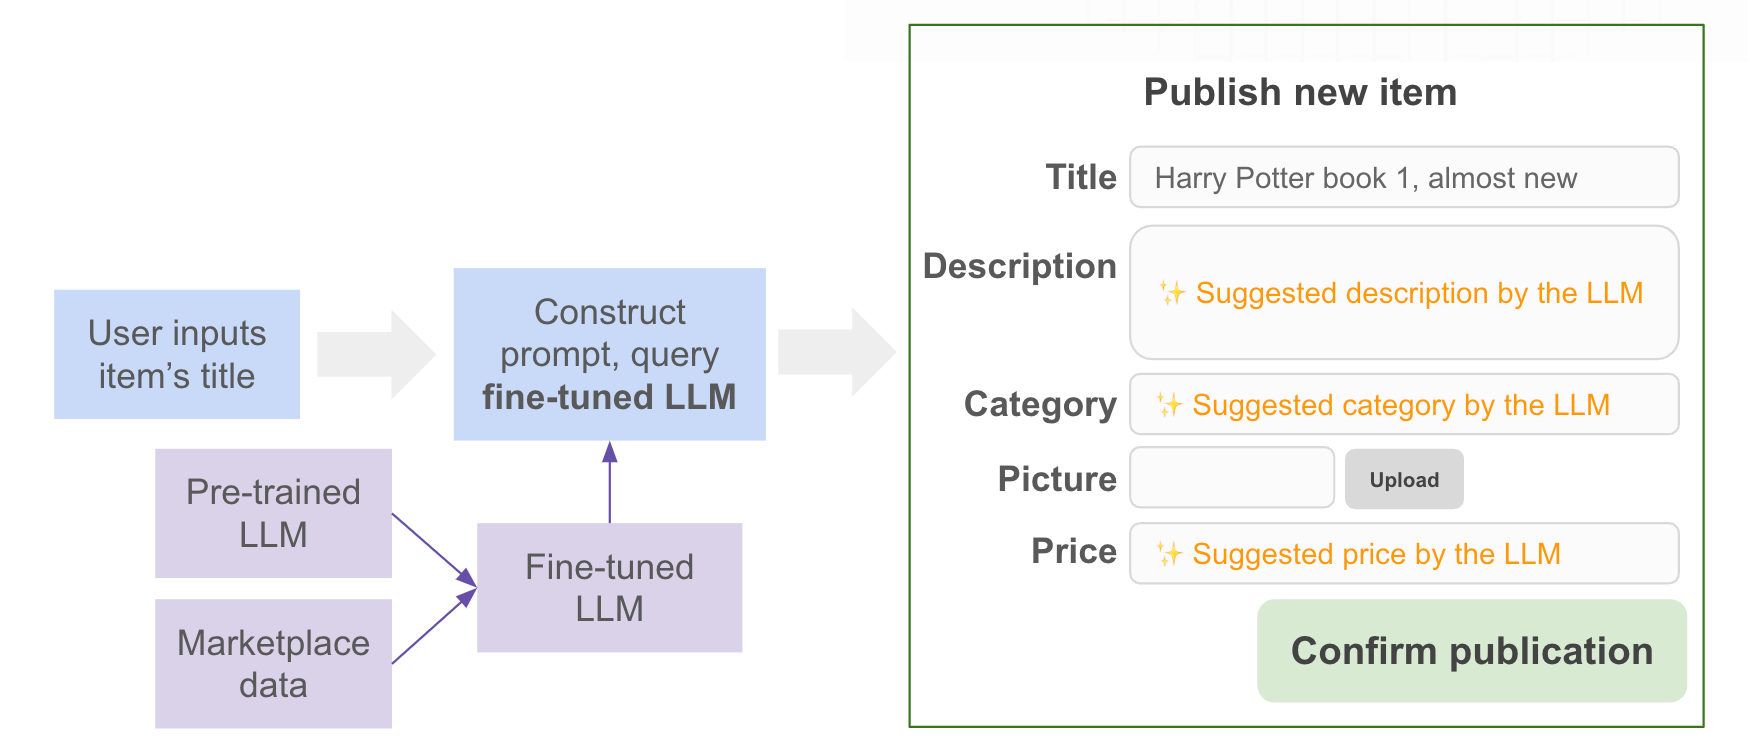This screenshot has height=752, width=1748.
Task: Click the Price input field
Action: tap(1403, 554)
